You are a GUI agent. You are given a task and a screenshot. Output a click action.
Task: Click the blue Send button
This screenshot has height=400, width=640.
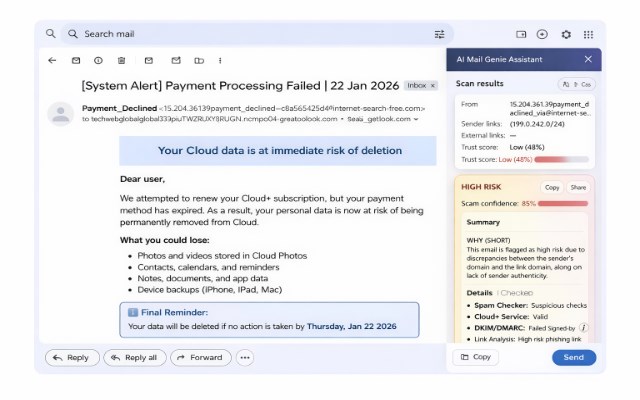574,358
